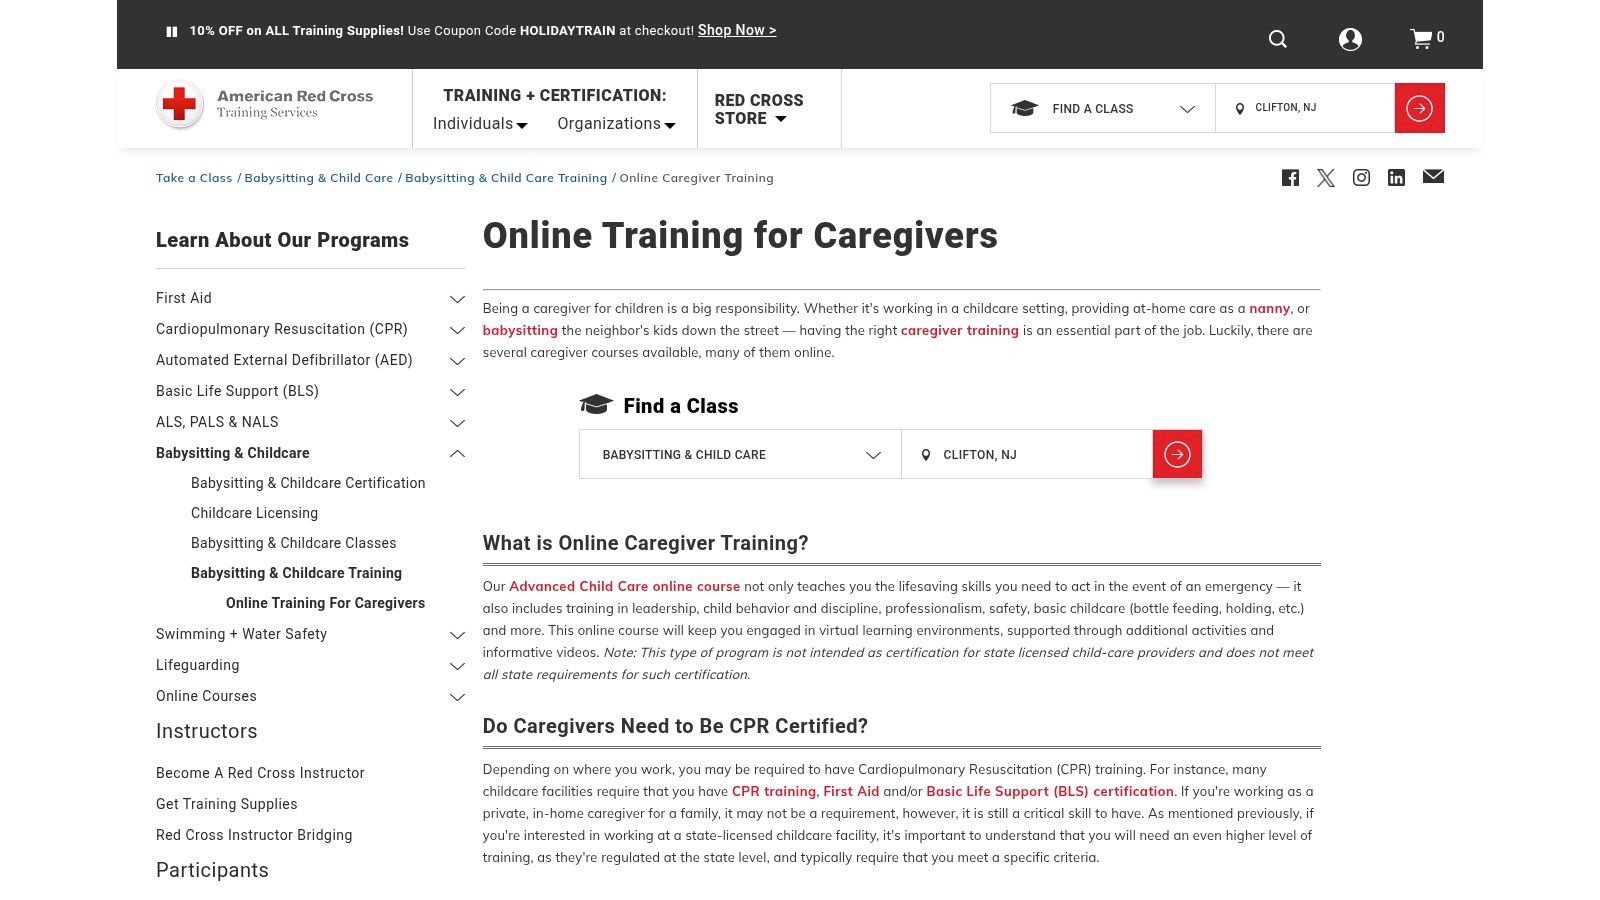Open the Advanced Child Care online course link
The width and height of the screenshot is (1600, 900).
coord(623,587)
